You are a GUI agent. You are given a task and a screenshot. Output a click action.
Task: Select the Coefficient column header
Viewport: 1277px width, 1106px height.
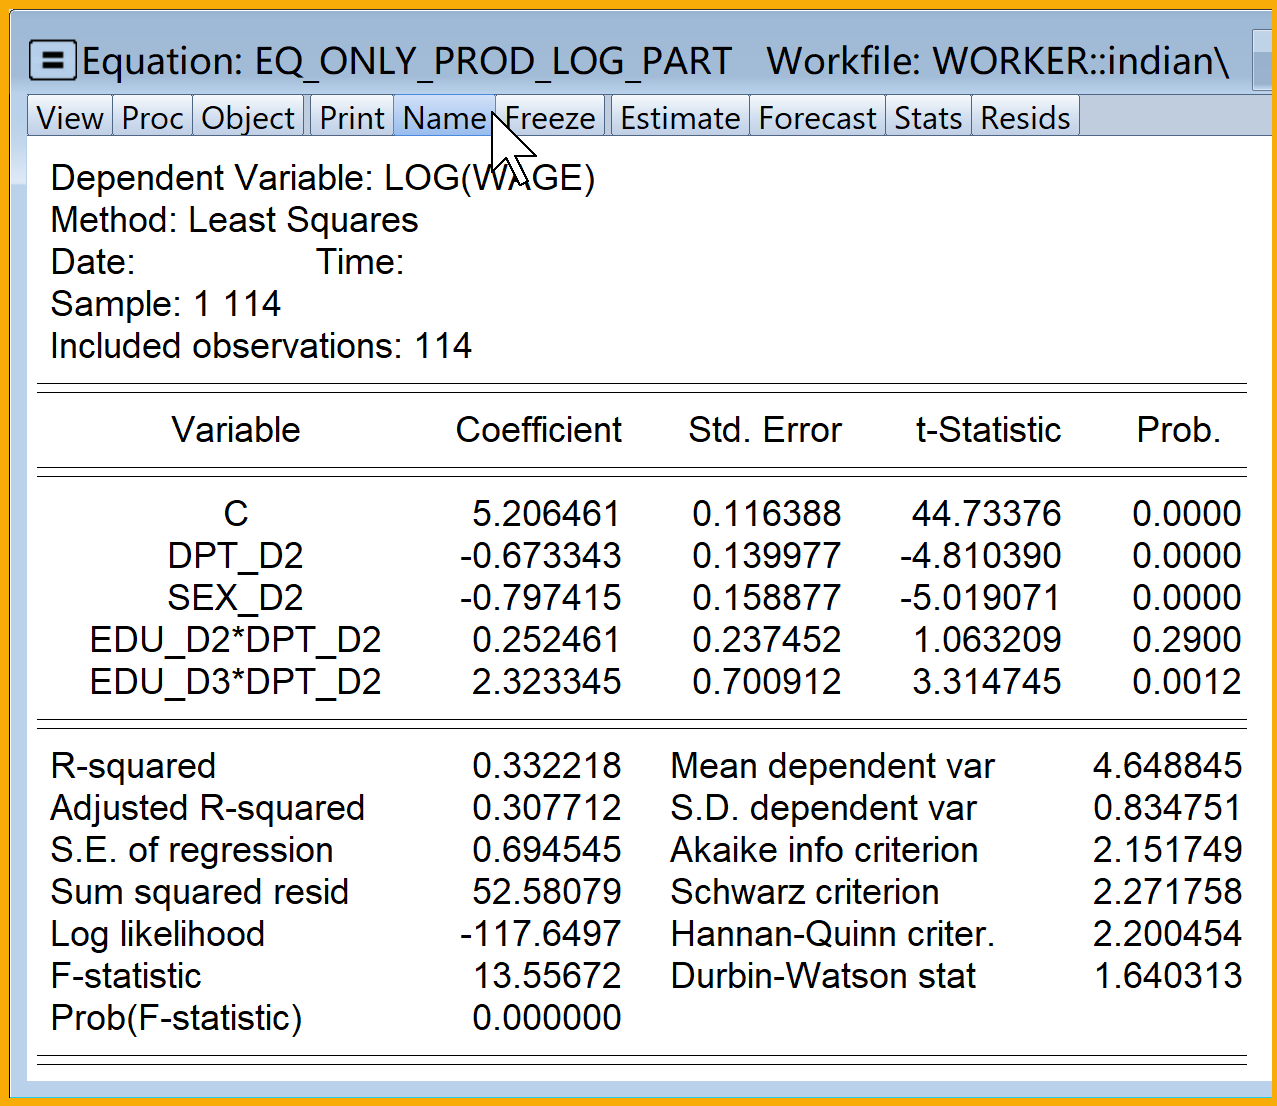pos(538,430)
